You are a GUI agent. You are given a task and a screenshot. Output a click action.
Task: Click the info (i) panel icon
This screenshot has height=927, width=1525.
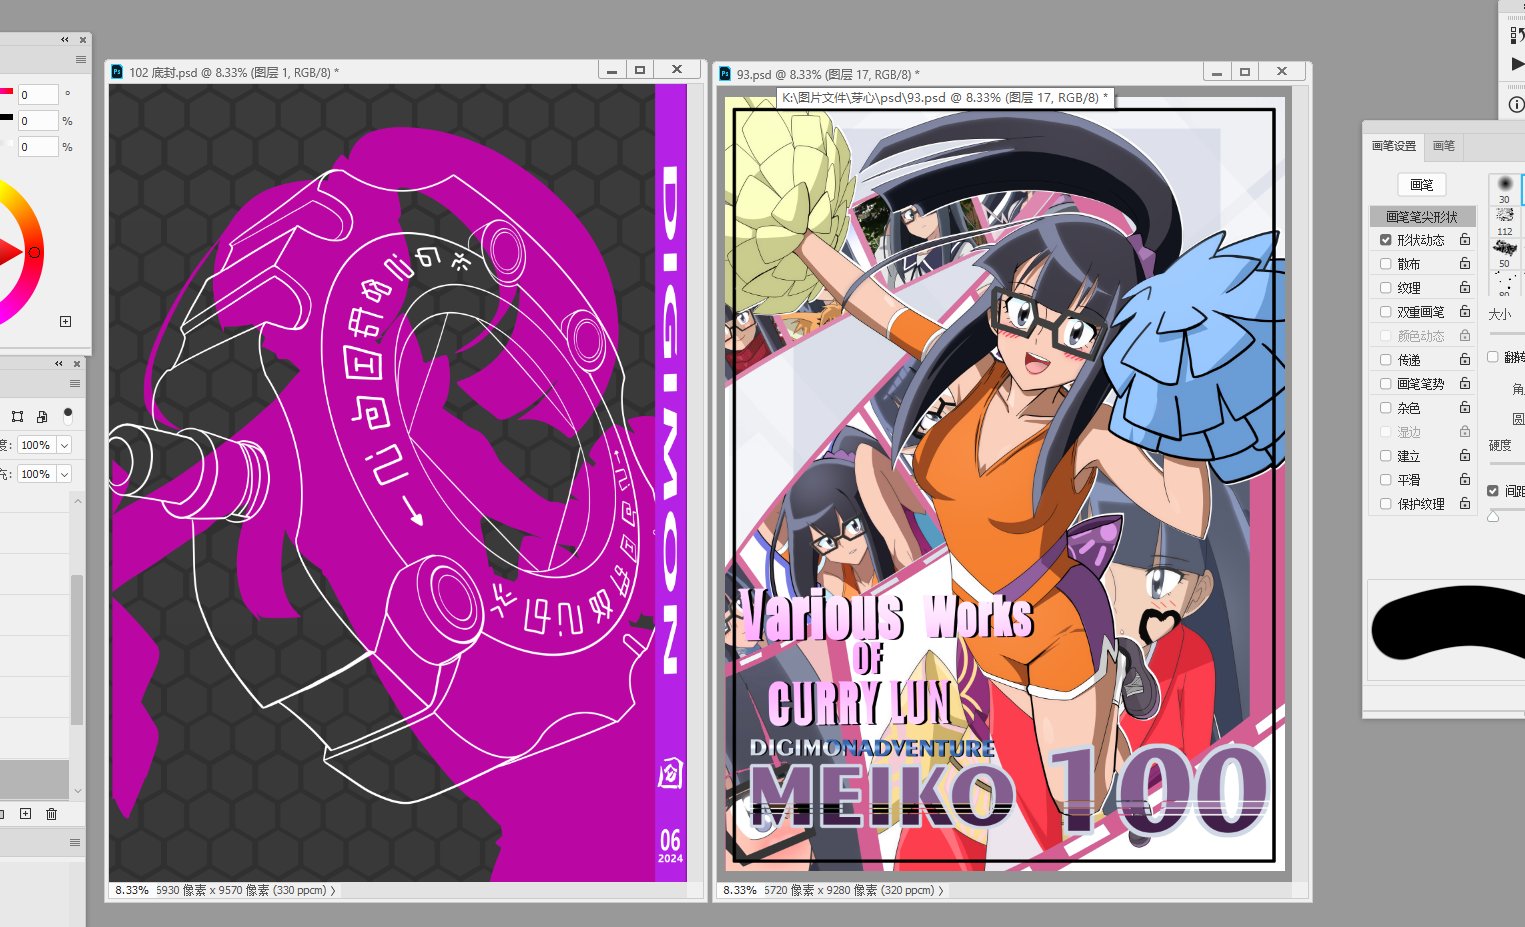[x=1516, y=104]
